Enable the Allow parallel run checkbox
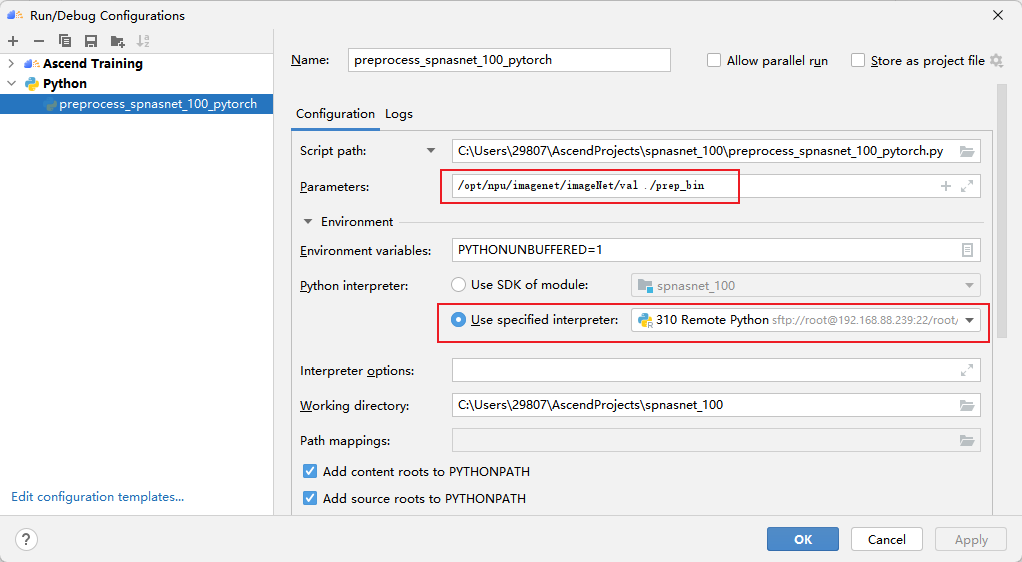1022x562 pixels. click(x=714, y=60)
